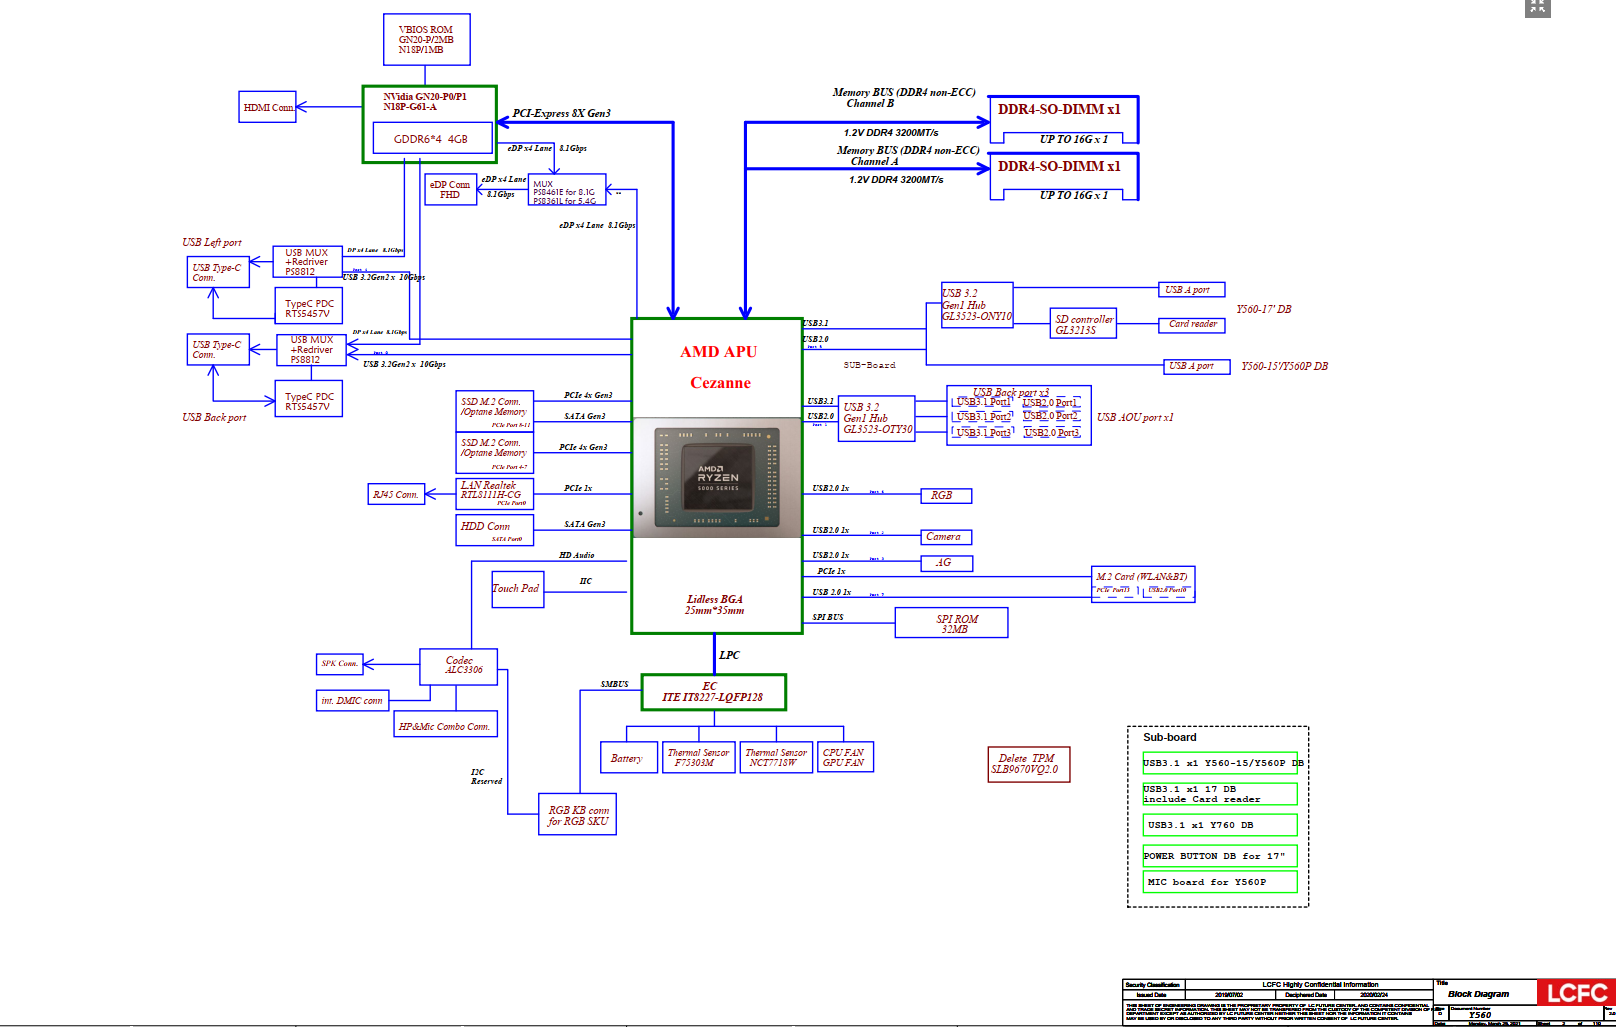Screen dimensions: 1616x1027
Task: Select the RGB KB conn block
Action: [x=578, y=815]
